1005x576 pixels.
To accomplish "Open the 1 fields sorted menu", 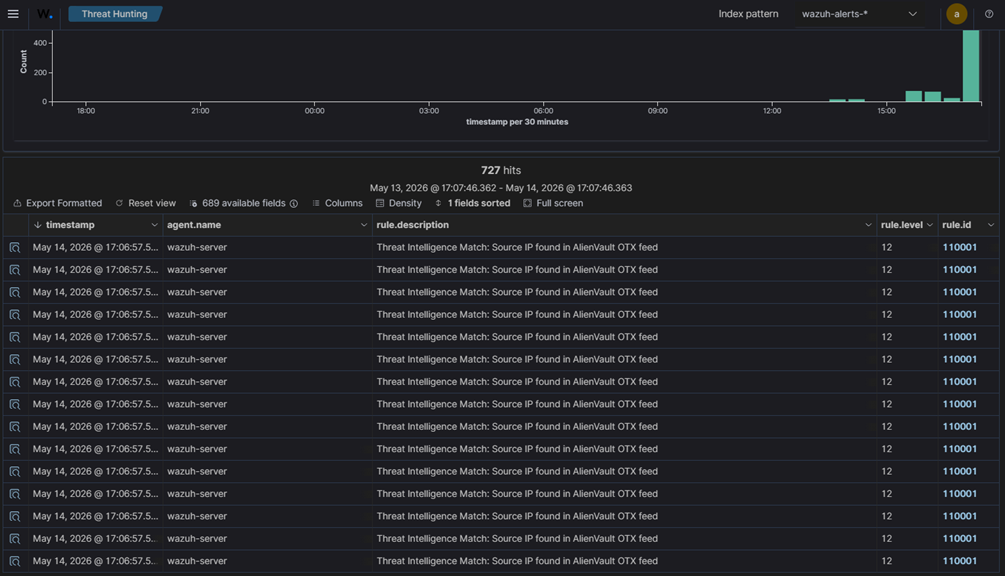I will coord(472,203).
